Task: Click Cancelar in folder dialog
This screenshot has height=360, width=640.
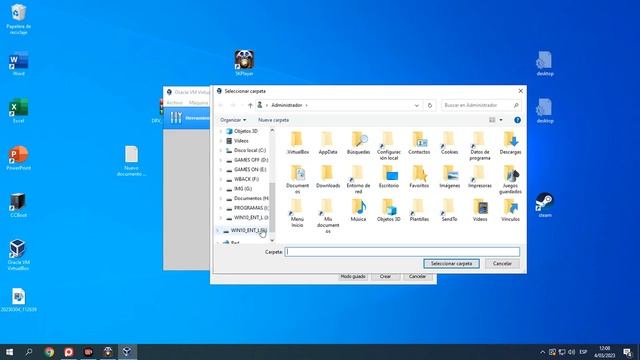Action: click(x=502, y=264)
